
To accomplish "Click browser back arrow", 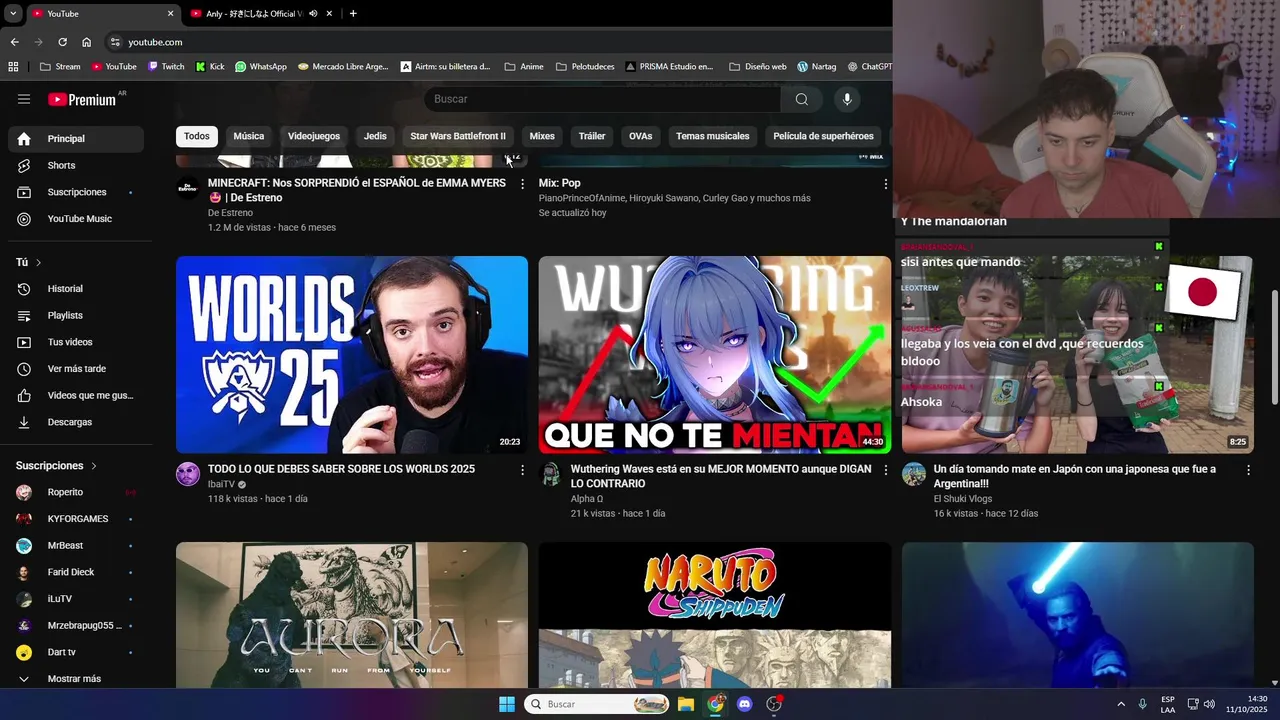I will coord(14,42).
